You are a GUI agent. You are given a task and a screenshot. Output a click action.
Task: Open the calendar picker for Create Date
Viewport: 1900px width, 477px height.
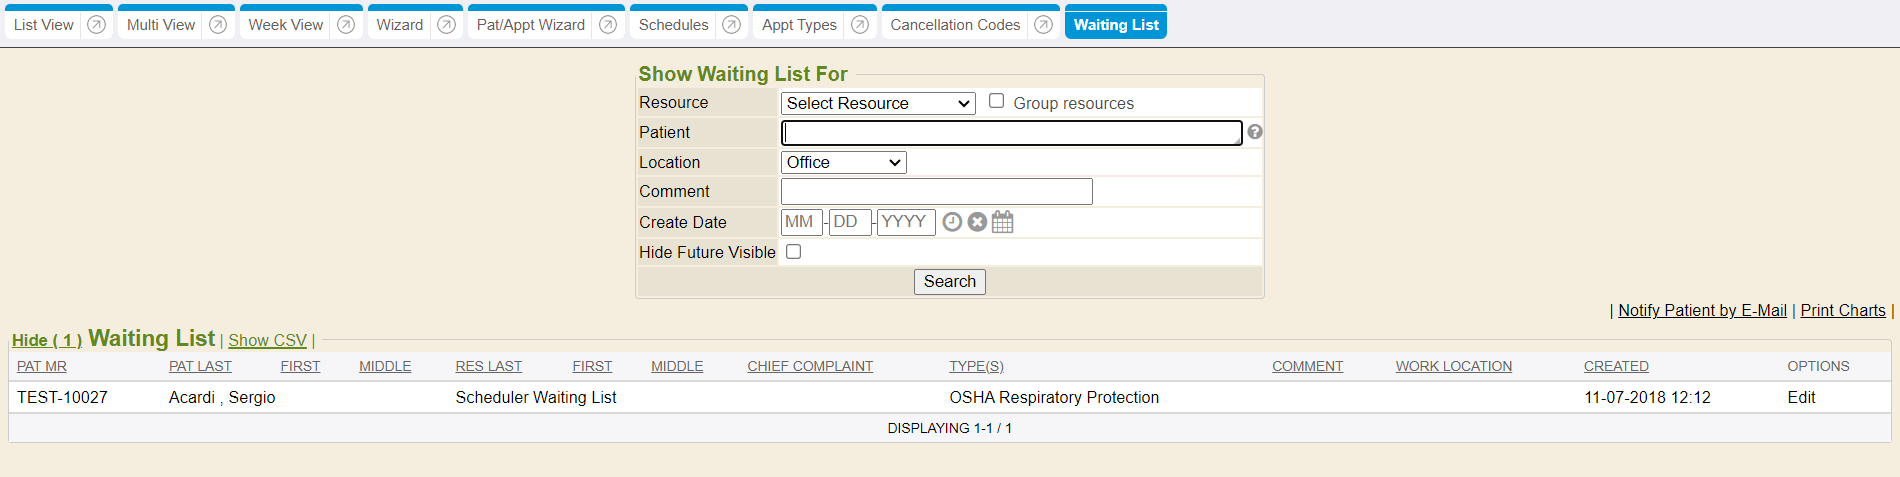point(1003,222)
